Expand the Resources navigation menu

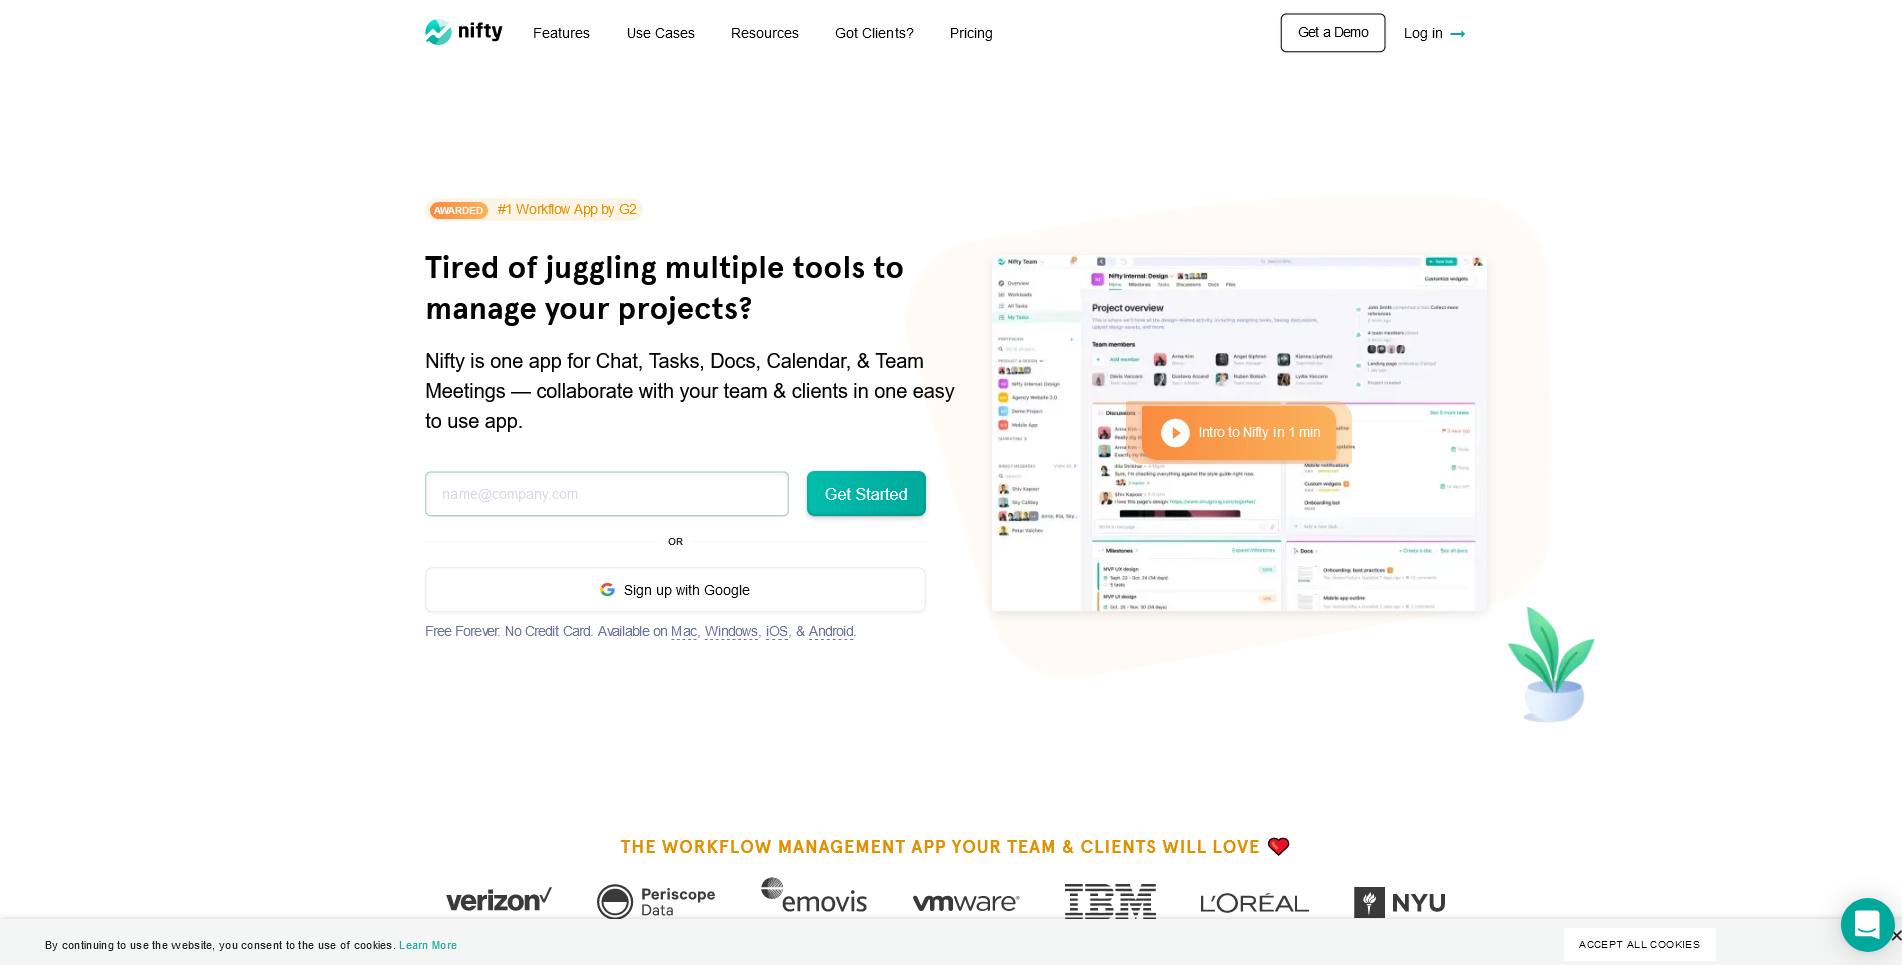[764, 33]
